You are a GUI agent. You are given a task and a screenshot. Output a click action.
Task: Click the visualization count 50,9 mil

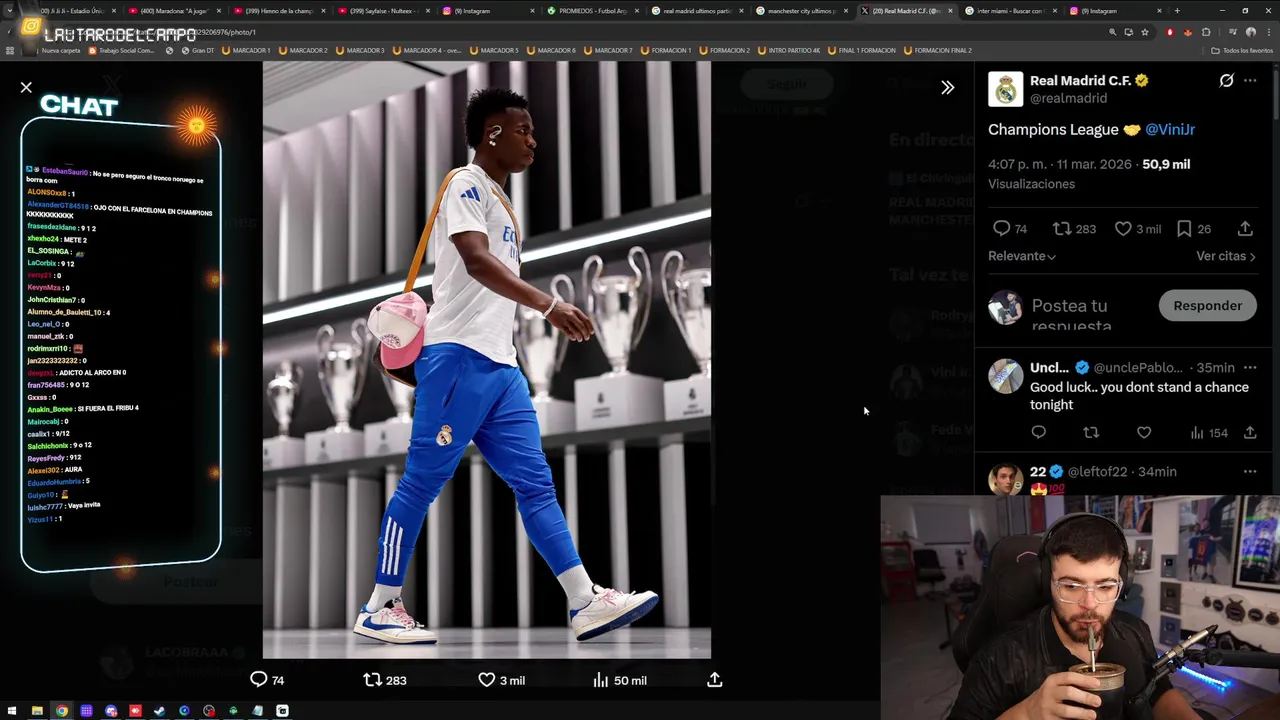1166,164
